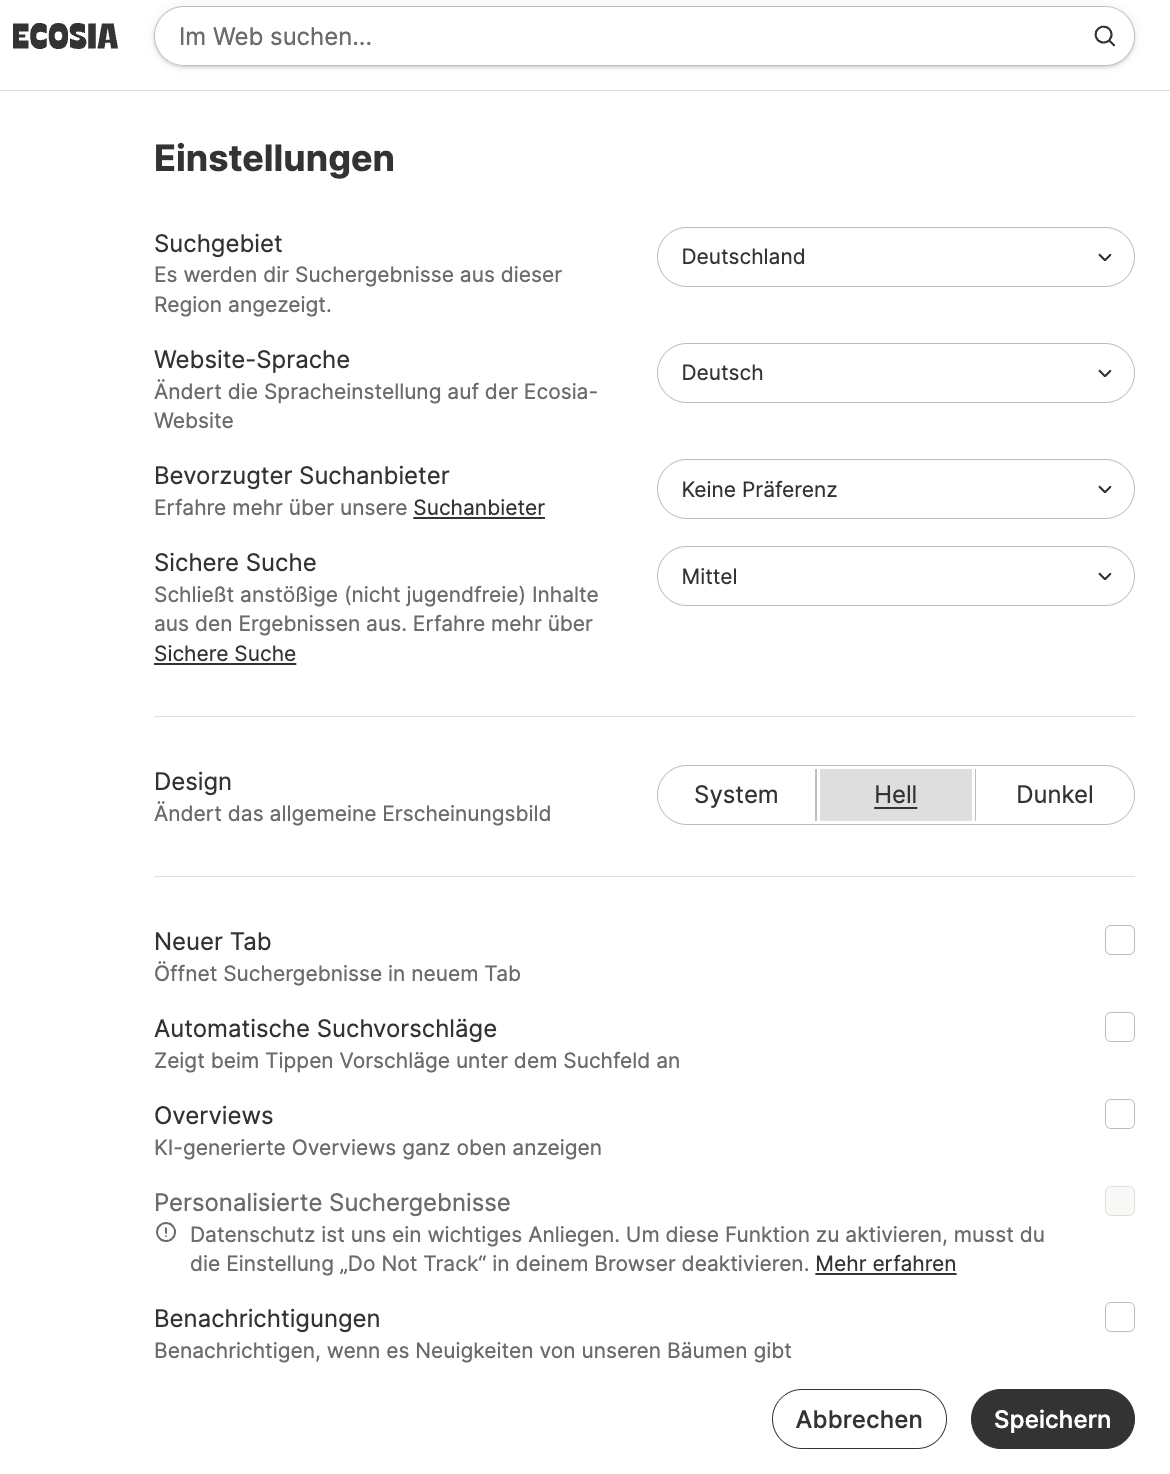Turn on the Overviews setting
Viewport: 1170px width, 1474px height.
[1118, 1114]
